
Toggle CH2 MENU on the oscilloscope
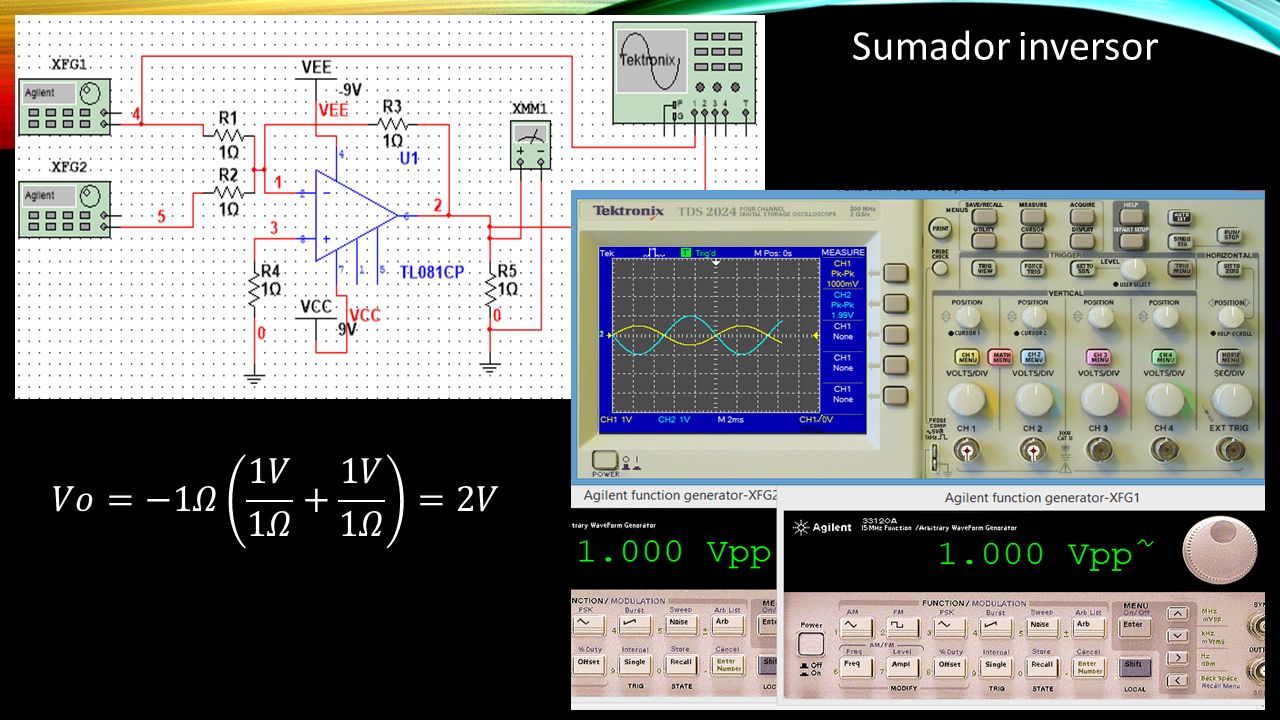coord(1033,356)
